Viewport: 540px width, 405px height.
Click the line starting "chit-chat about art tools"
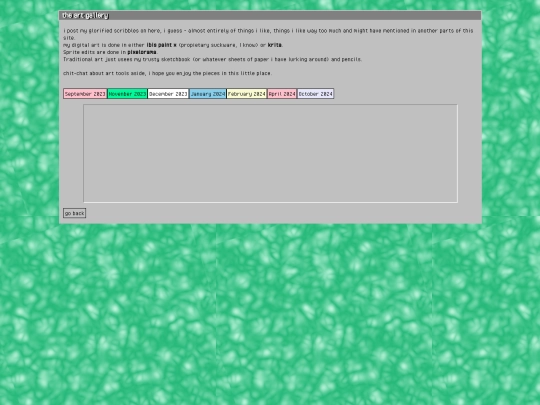tap(167, 73)
